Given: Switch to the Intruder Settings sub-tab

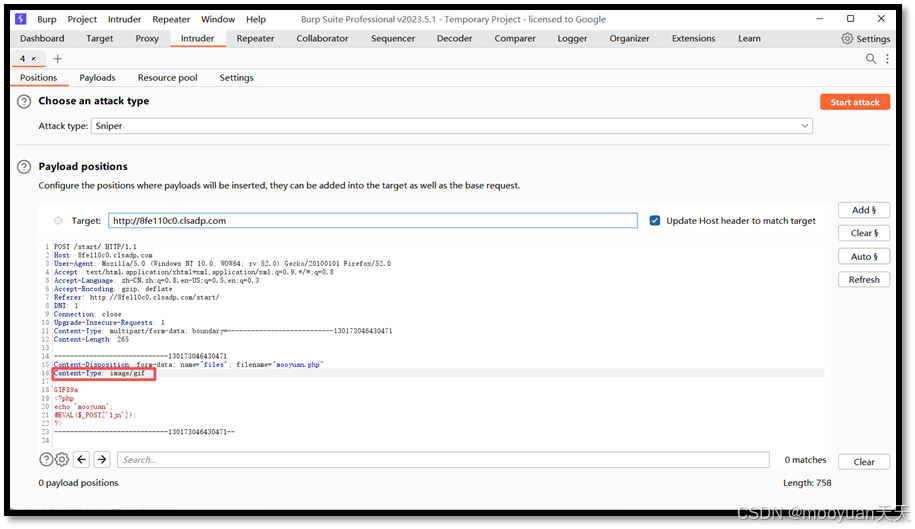Looking at the screenshot, I should point(236,78).
